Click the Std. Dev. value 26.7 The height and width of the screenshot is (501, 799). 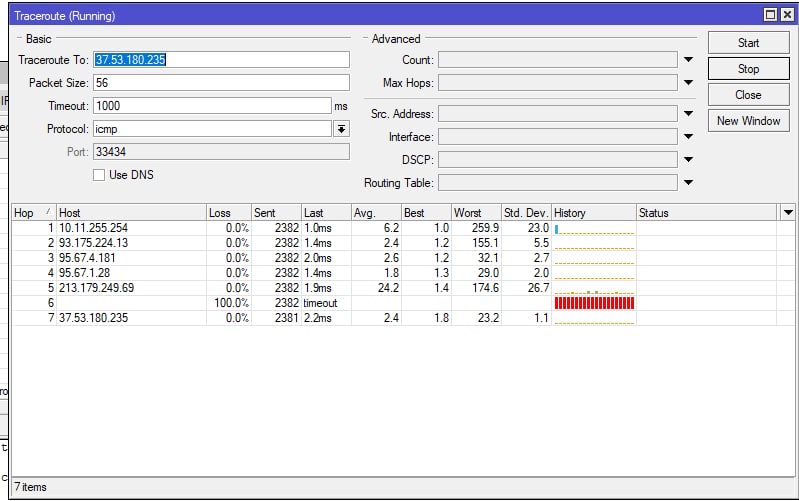pos(539,288)
